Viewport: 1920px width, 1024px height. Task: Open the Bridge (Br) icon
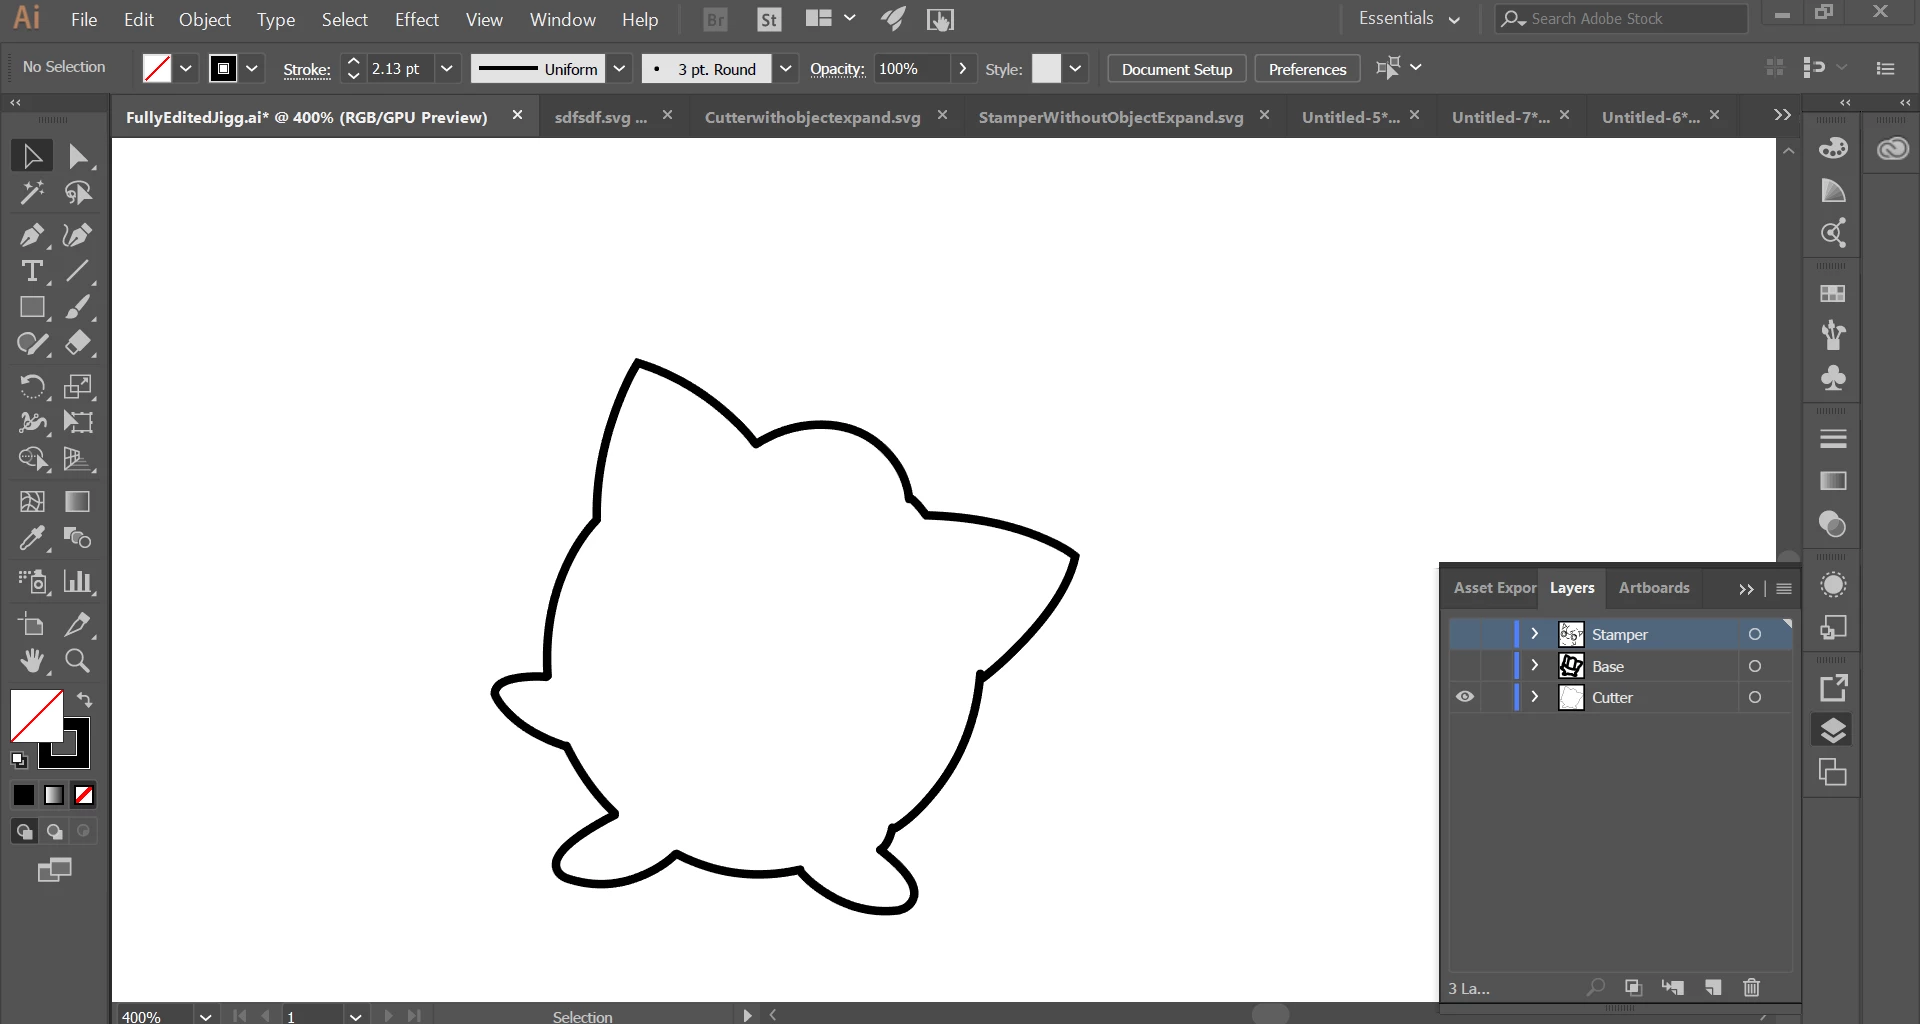pos(716,19)
